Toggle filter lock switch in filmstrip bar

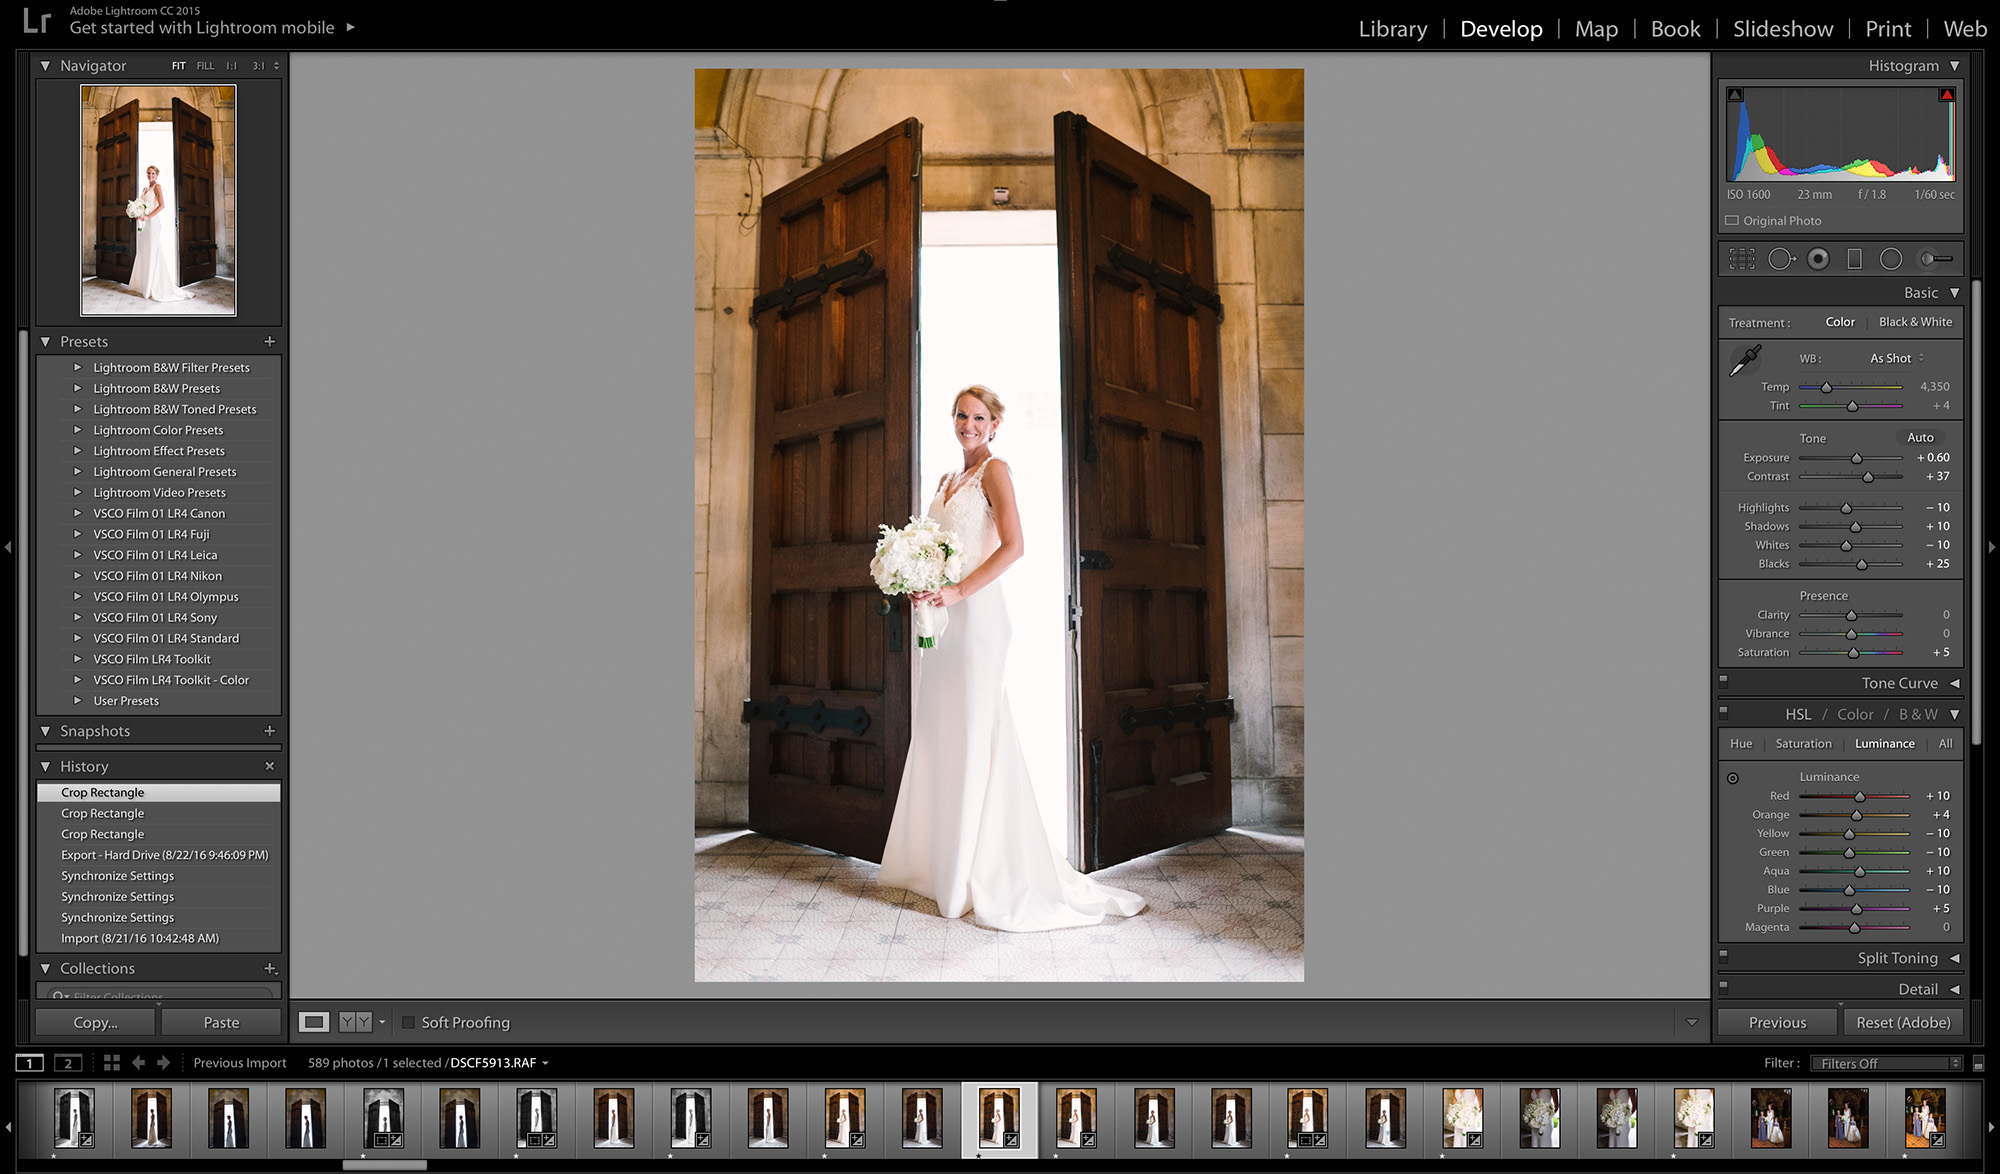tap(1978, 1064)
